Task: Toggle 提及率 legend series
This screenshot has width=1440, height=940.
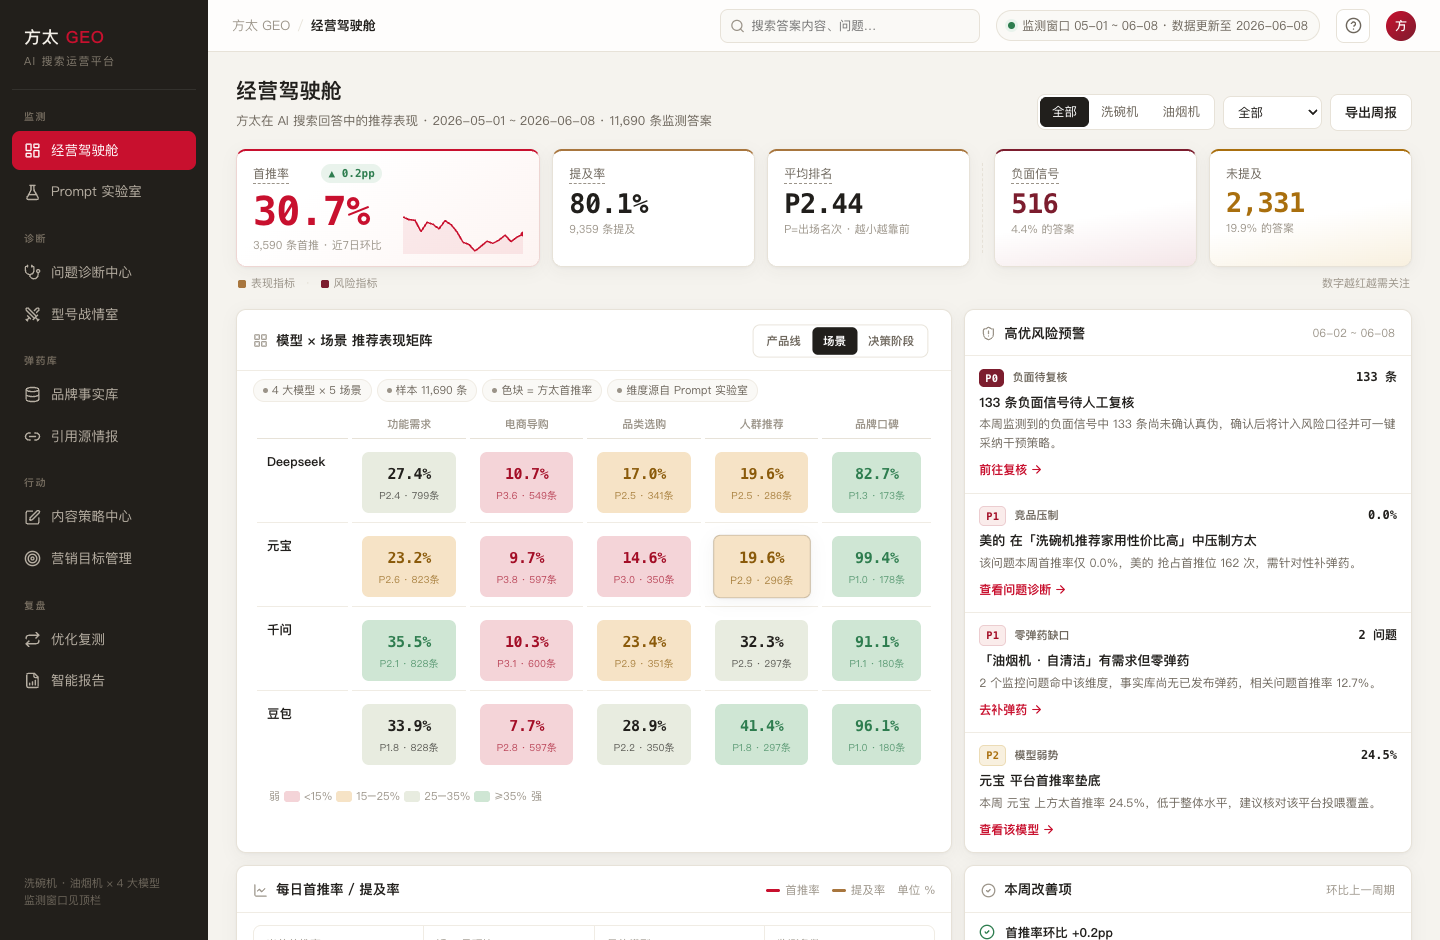Action: [x=858, y=890]
